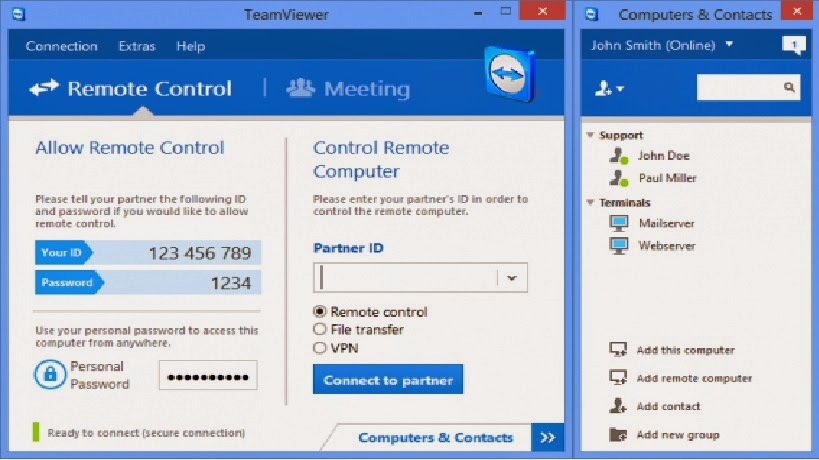
Task: Click the magnifier search icon
Action: pyautogui.click(x=789, y=87)
